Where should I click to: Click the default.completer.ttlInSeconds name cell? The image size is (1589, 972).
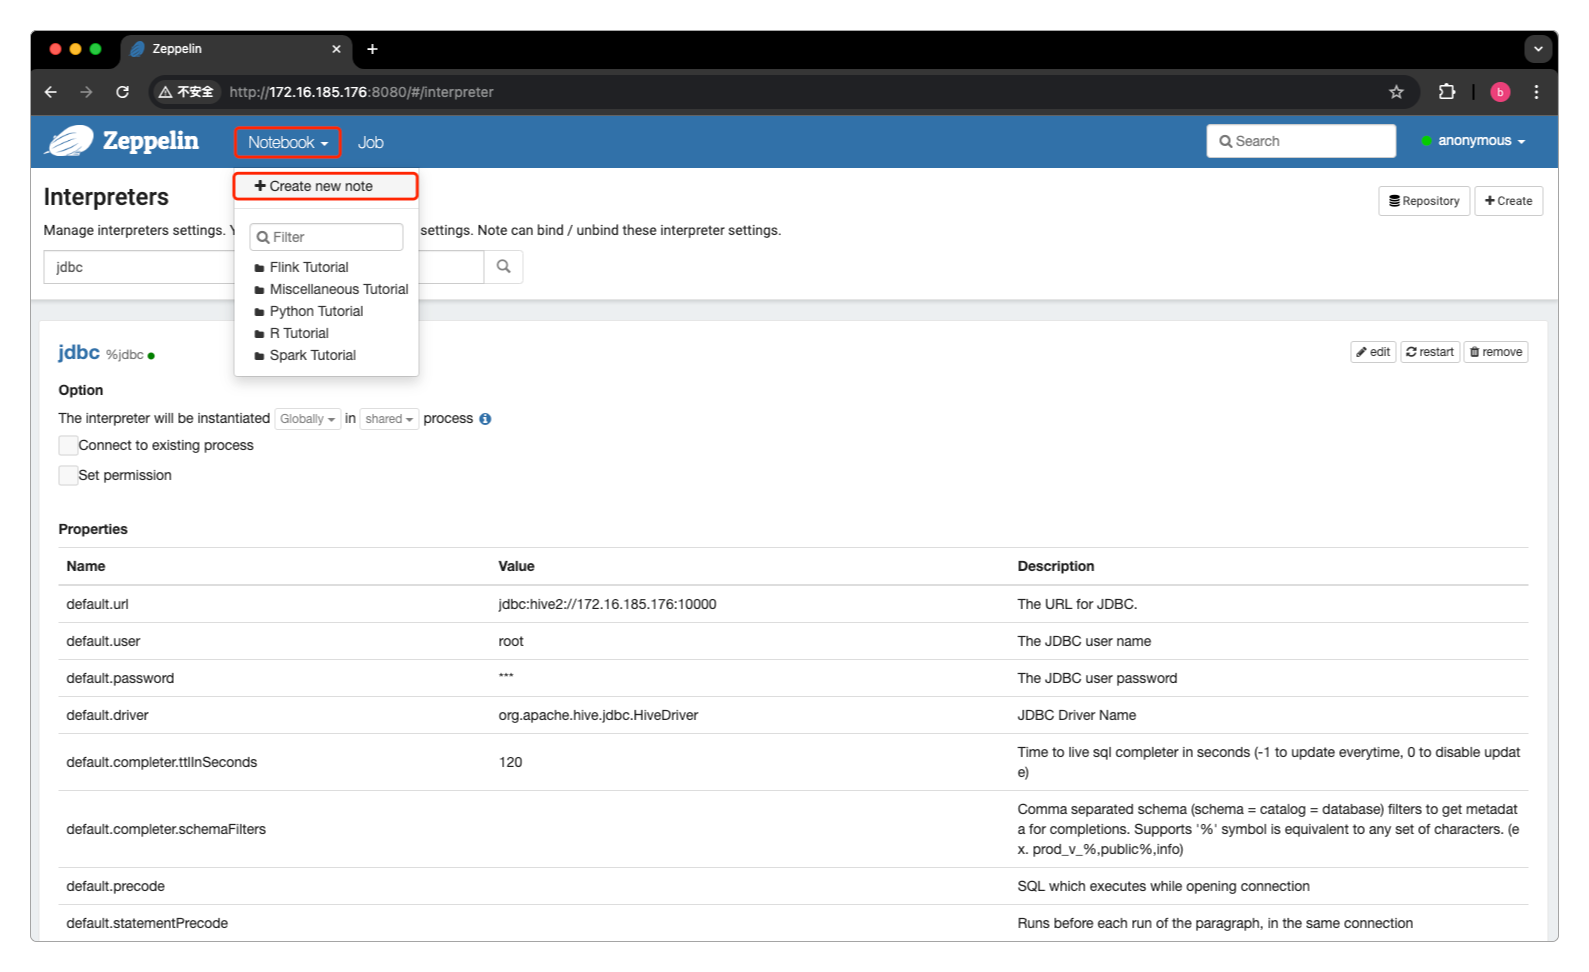click(x=162, y=762)
